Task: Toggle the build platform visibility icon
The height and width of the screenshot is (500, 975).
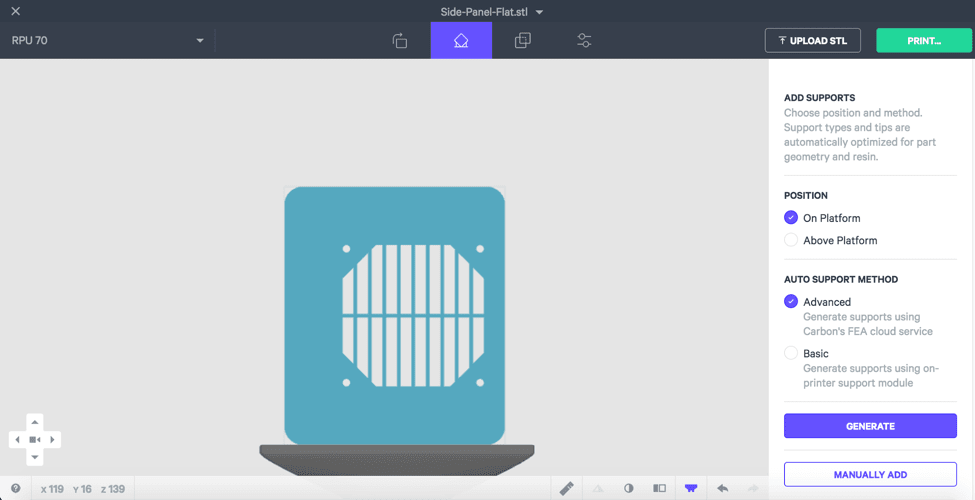Action: tap(691, 489)
